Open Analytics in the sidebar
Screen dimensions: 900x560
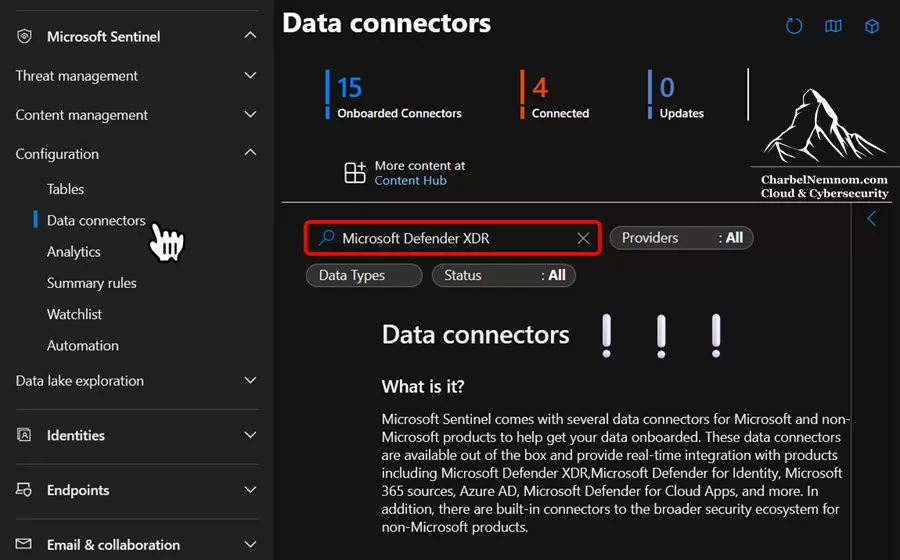point(73,252)
